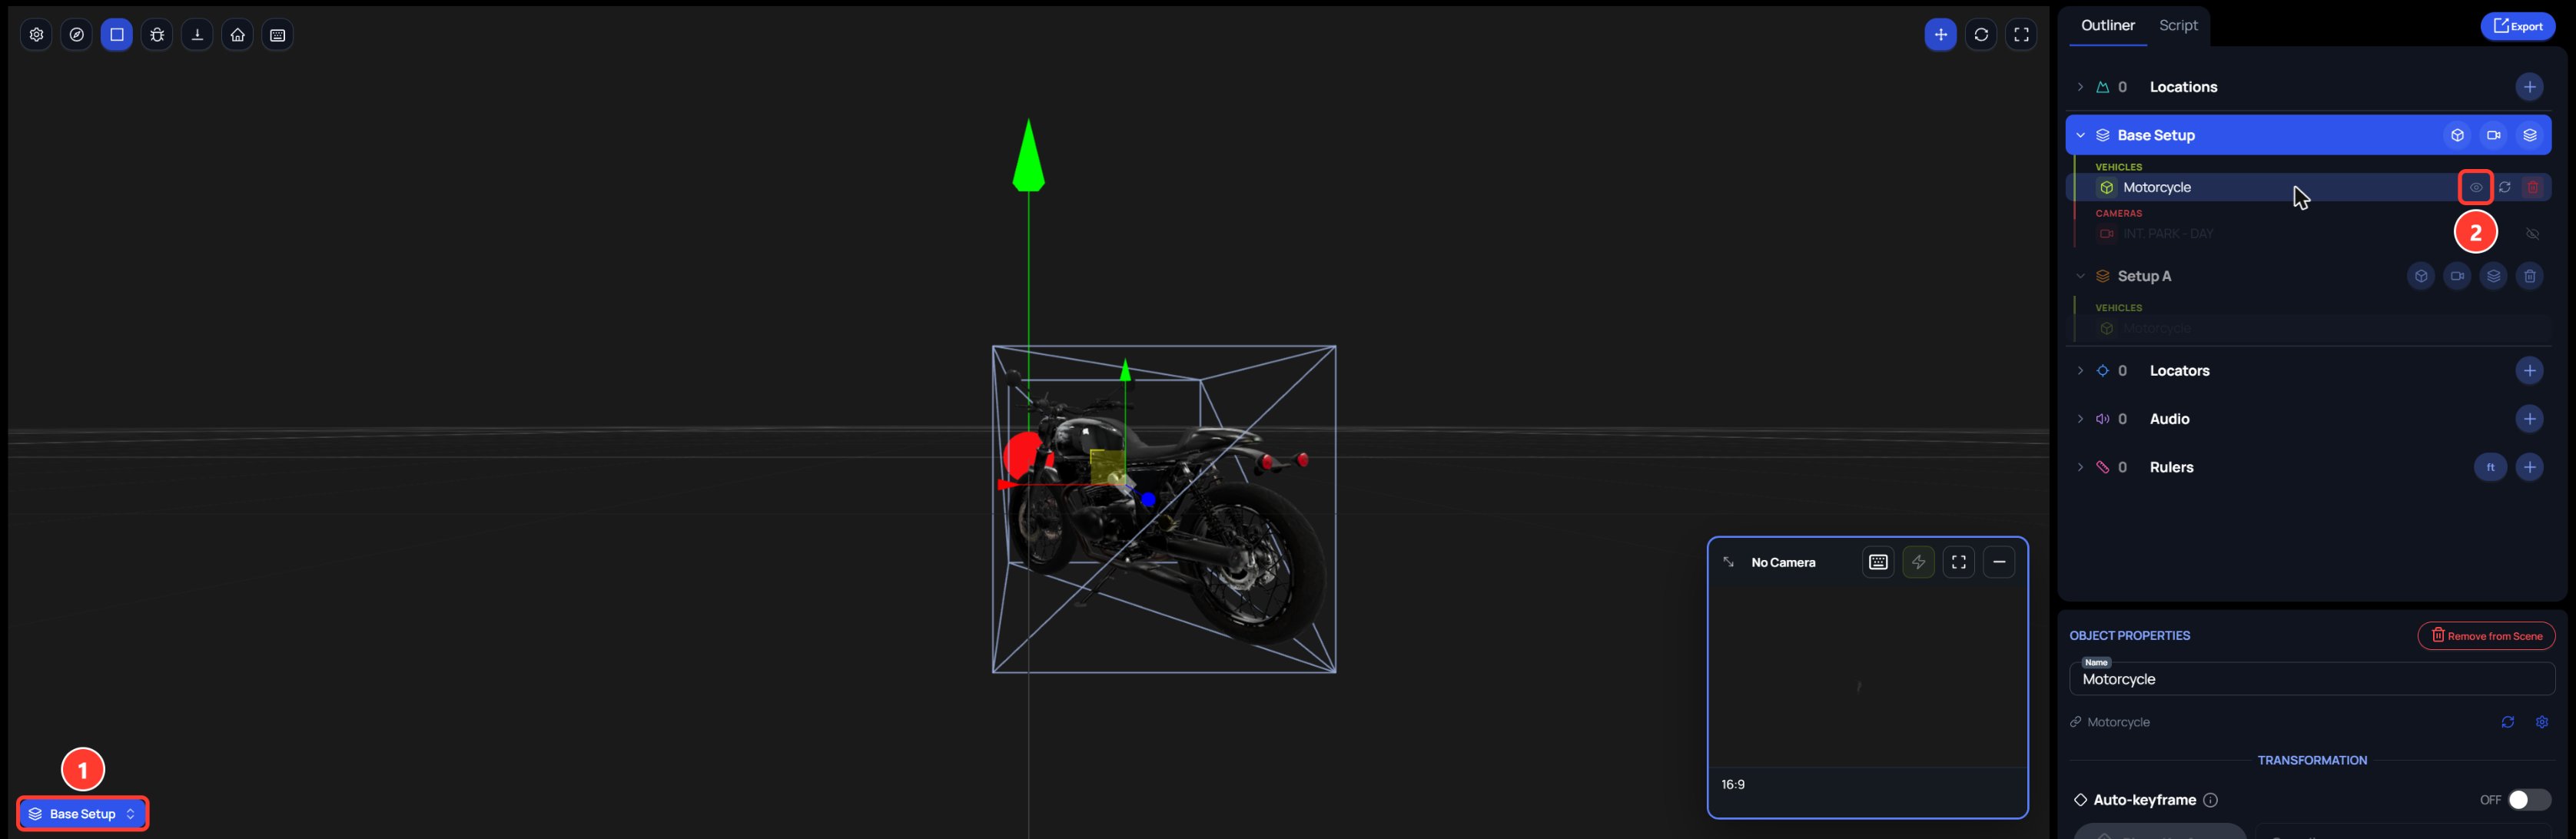This screenshot has width=2576, height=839.
Task: Collapse the Setup A section
Action: click(2080, 276)
